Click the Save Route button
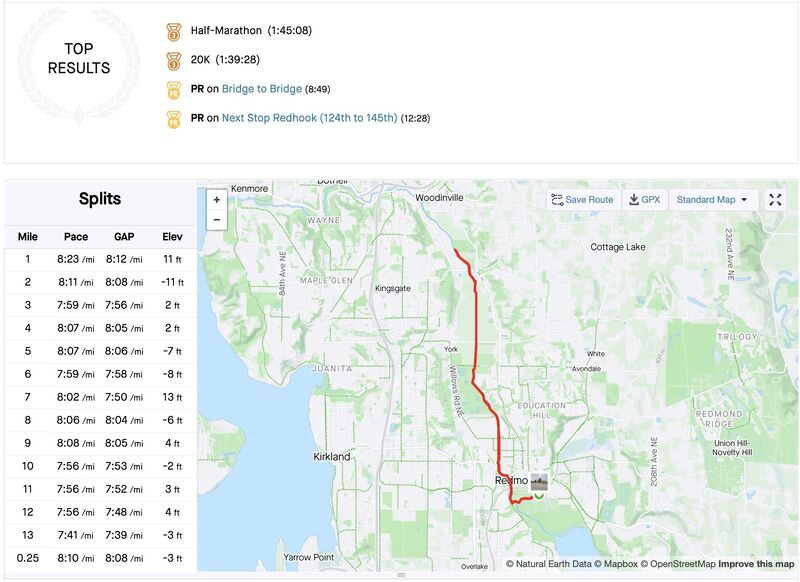The height and width of the screenshot is (582, 800). (582, 200)
